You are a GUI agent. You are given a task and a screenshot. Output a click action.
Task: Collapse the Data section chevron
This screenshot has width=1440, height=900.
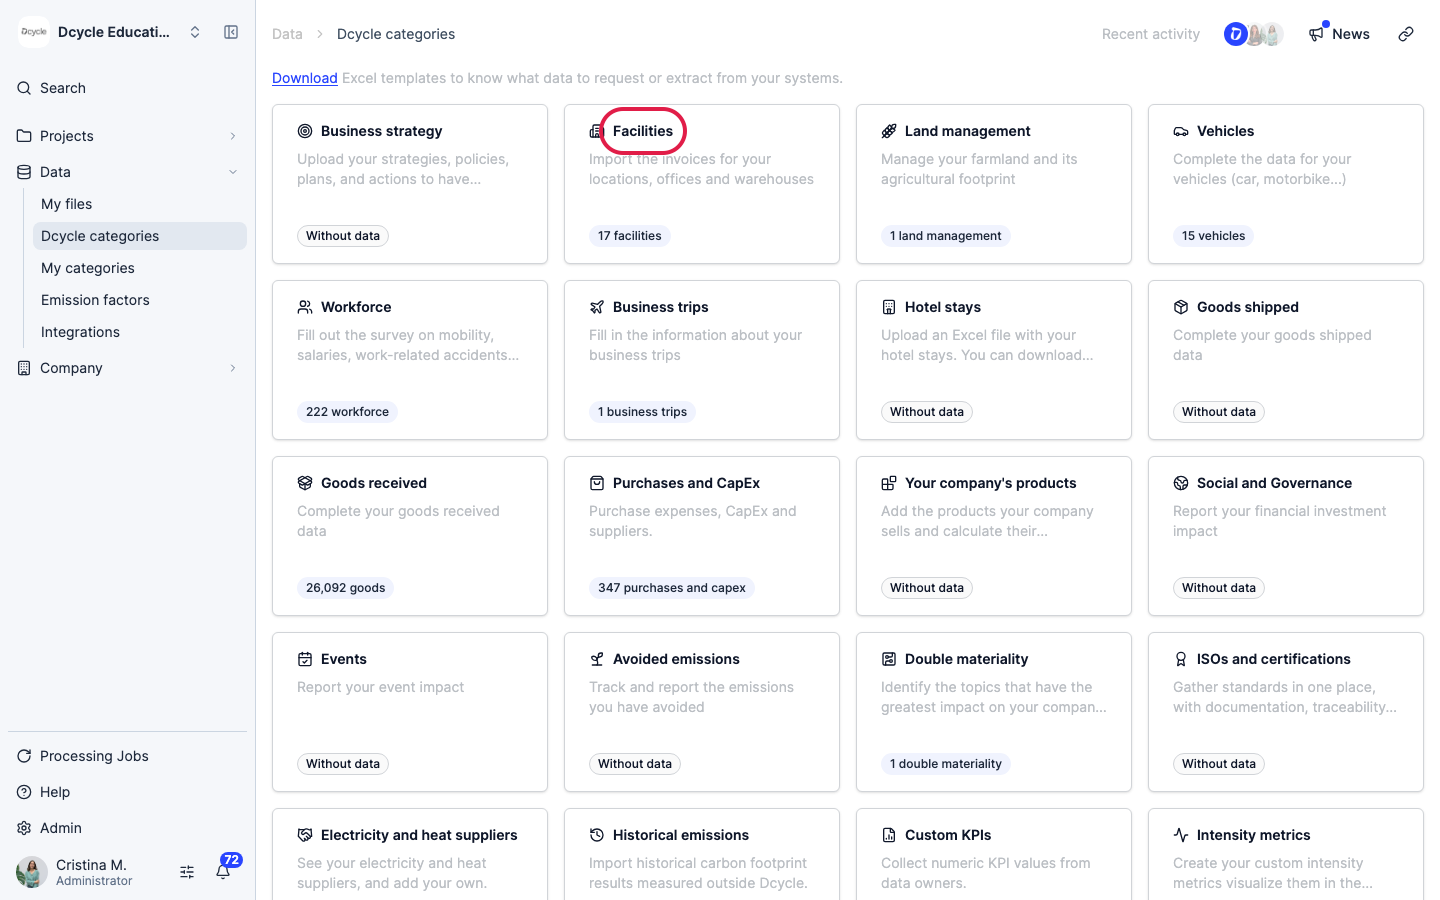click(x=233, y=172)
